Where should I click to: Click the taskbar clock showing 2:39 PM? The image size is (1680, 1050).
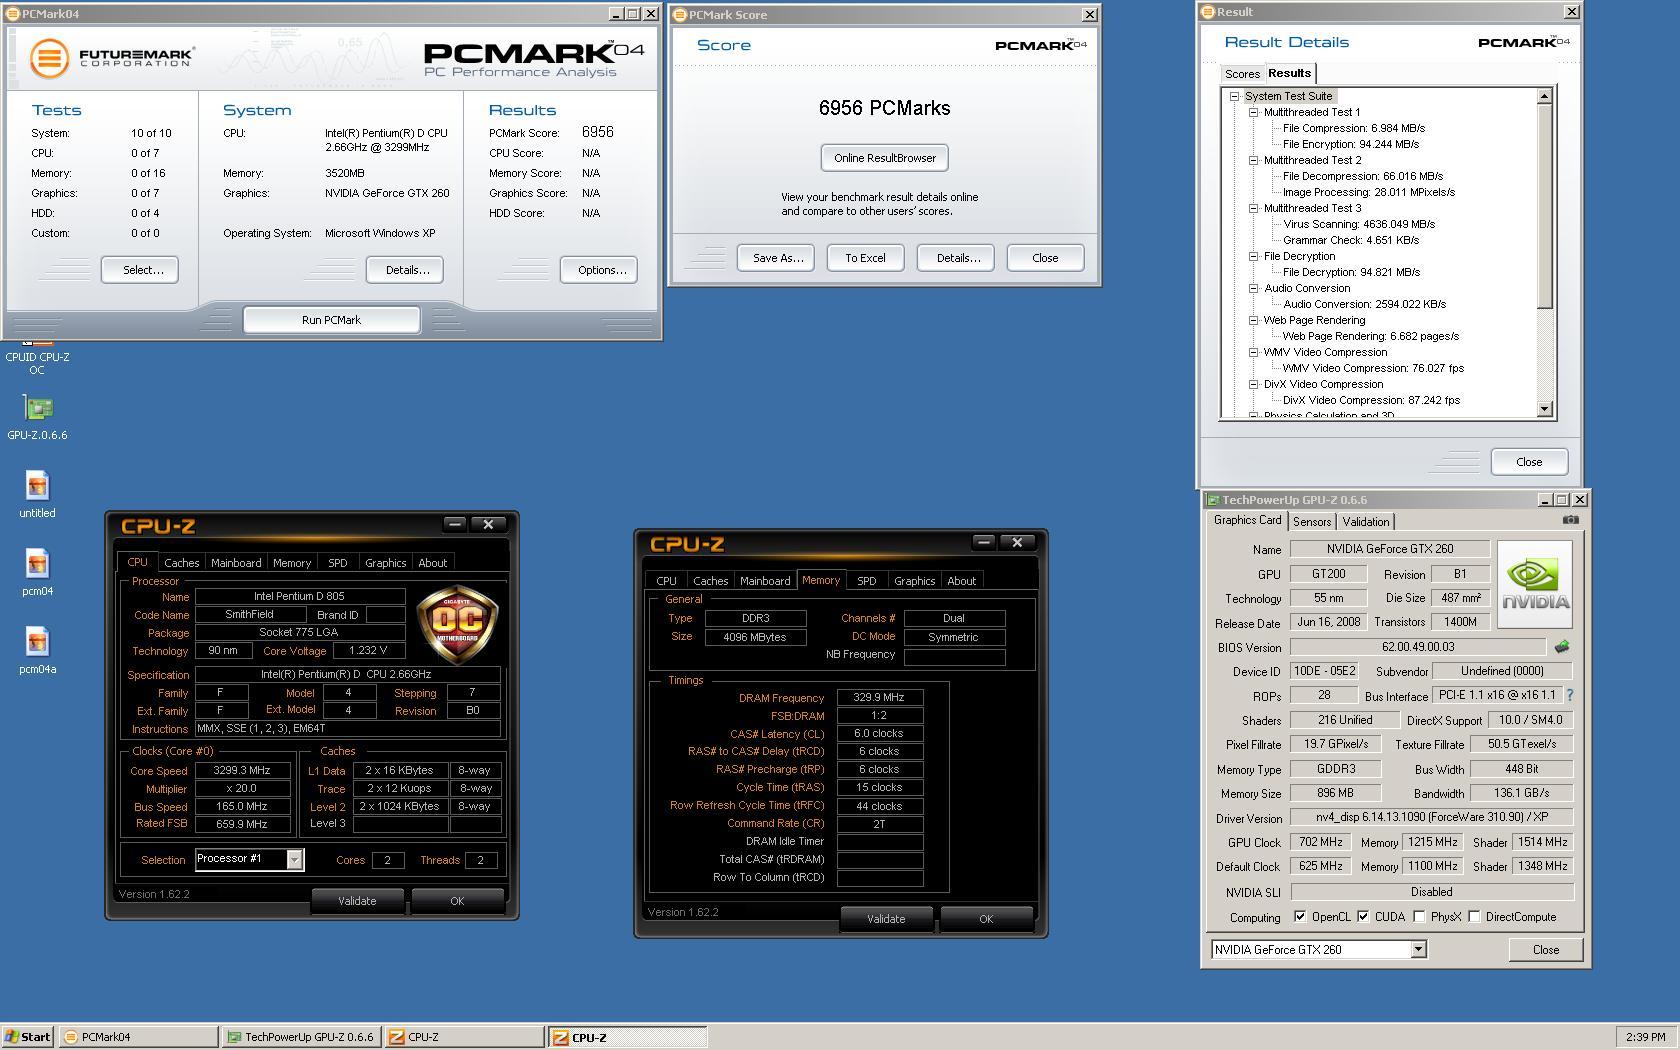1645,1037
